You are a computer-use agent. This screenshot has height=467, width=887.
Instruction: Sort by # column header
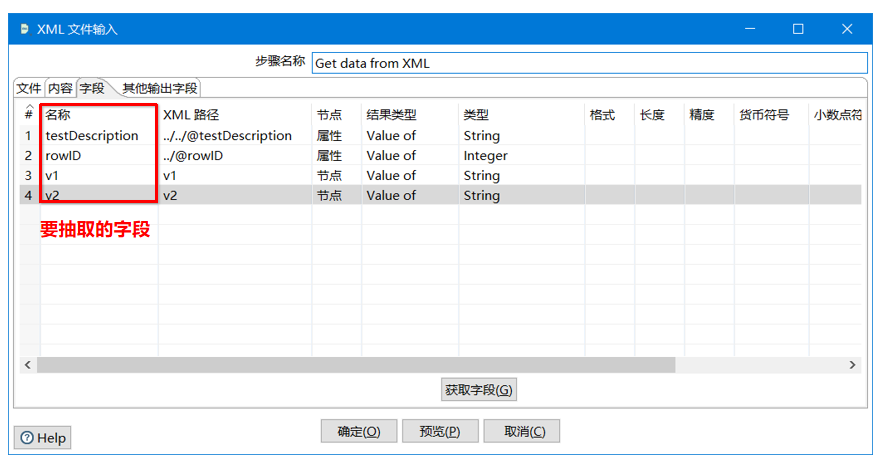pyautogui.click(x=29, y=114)
